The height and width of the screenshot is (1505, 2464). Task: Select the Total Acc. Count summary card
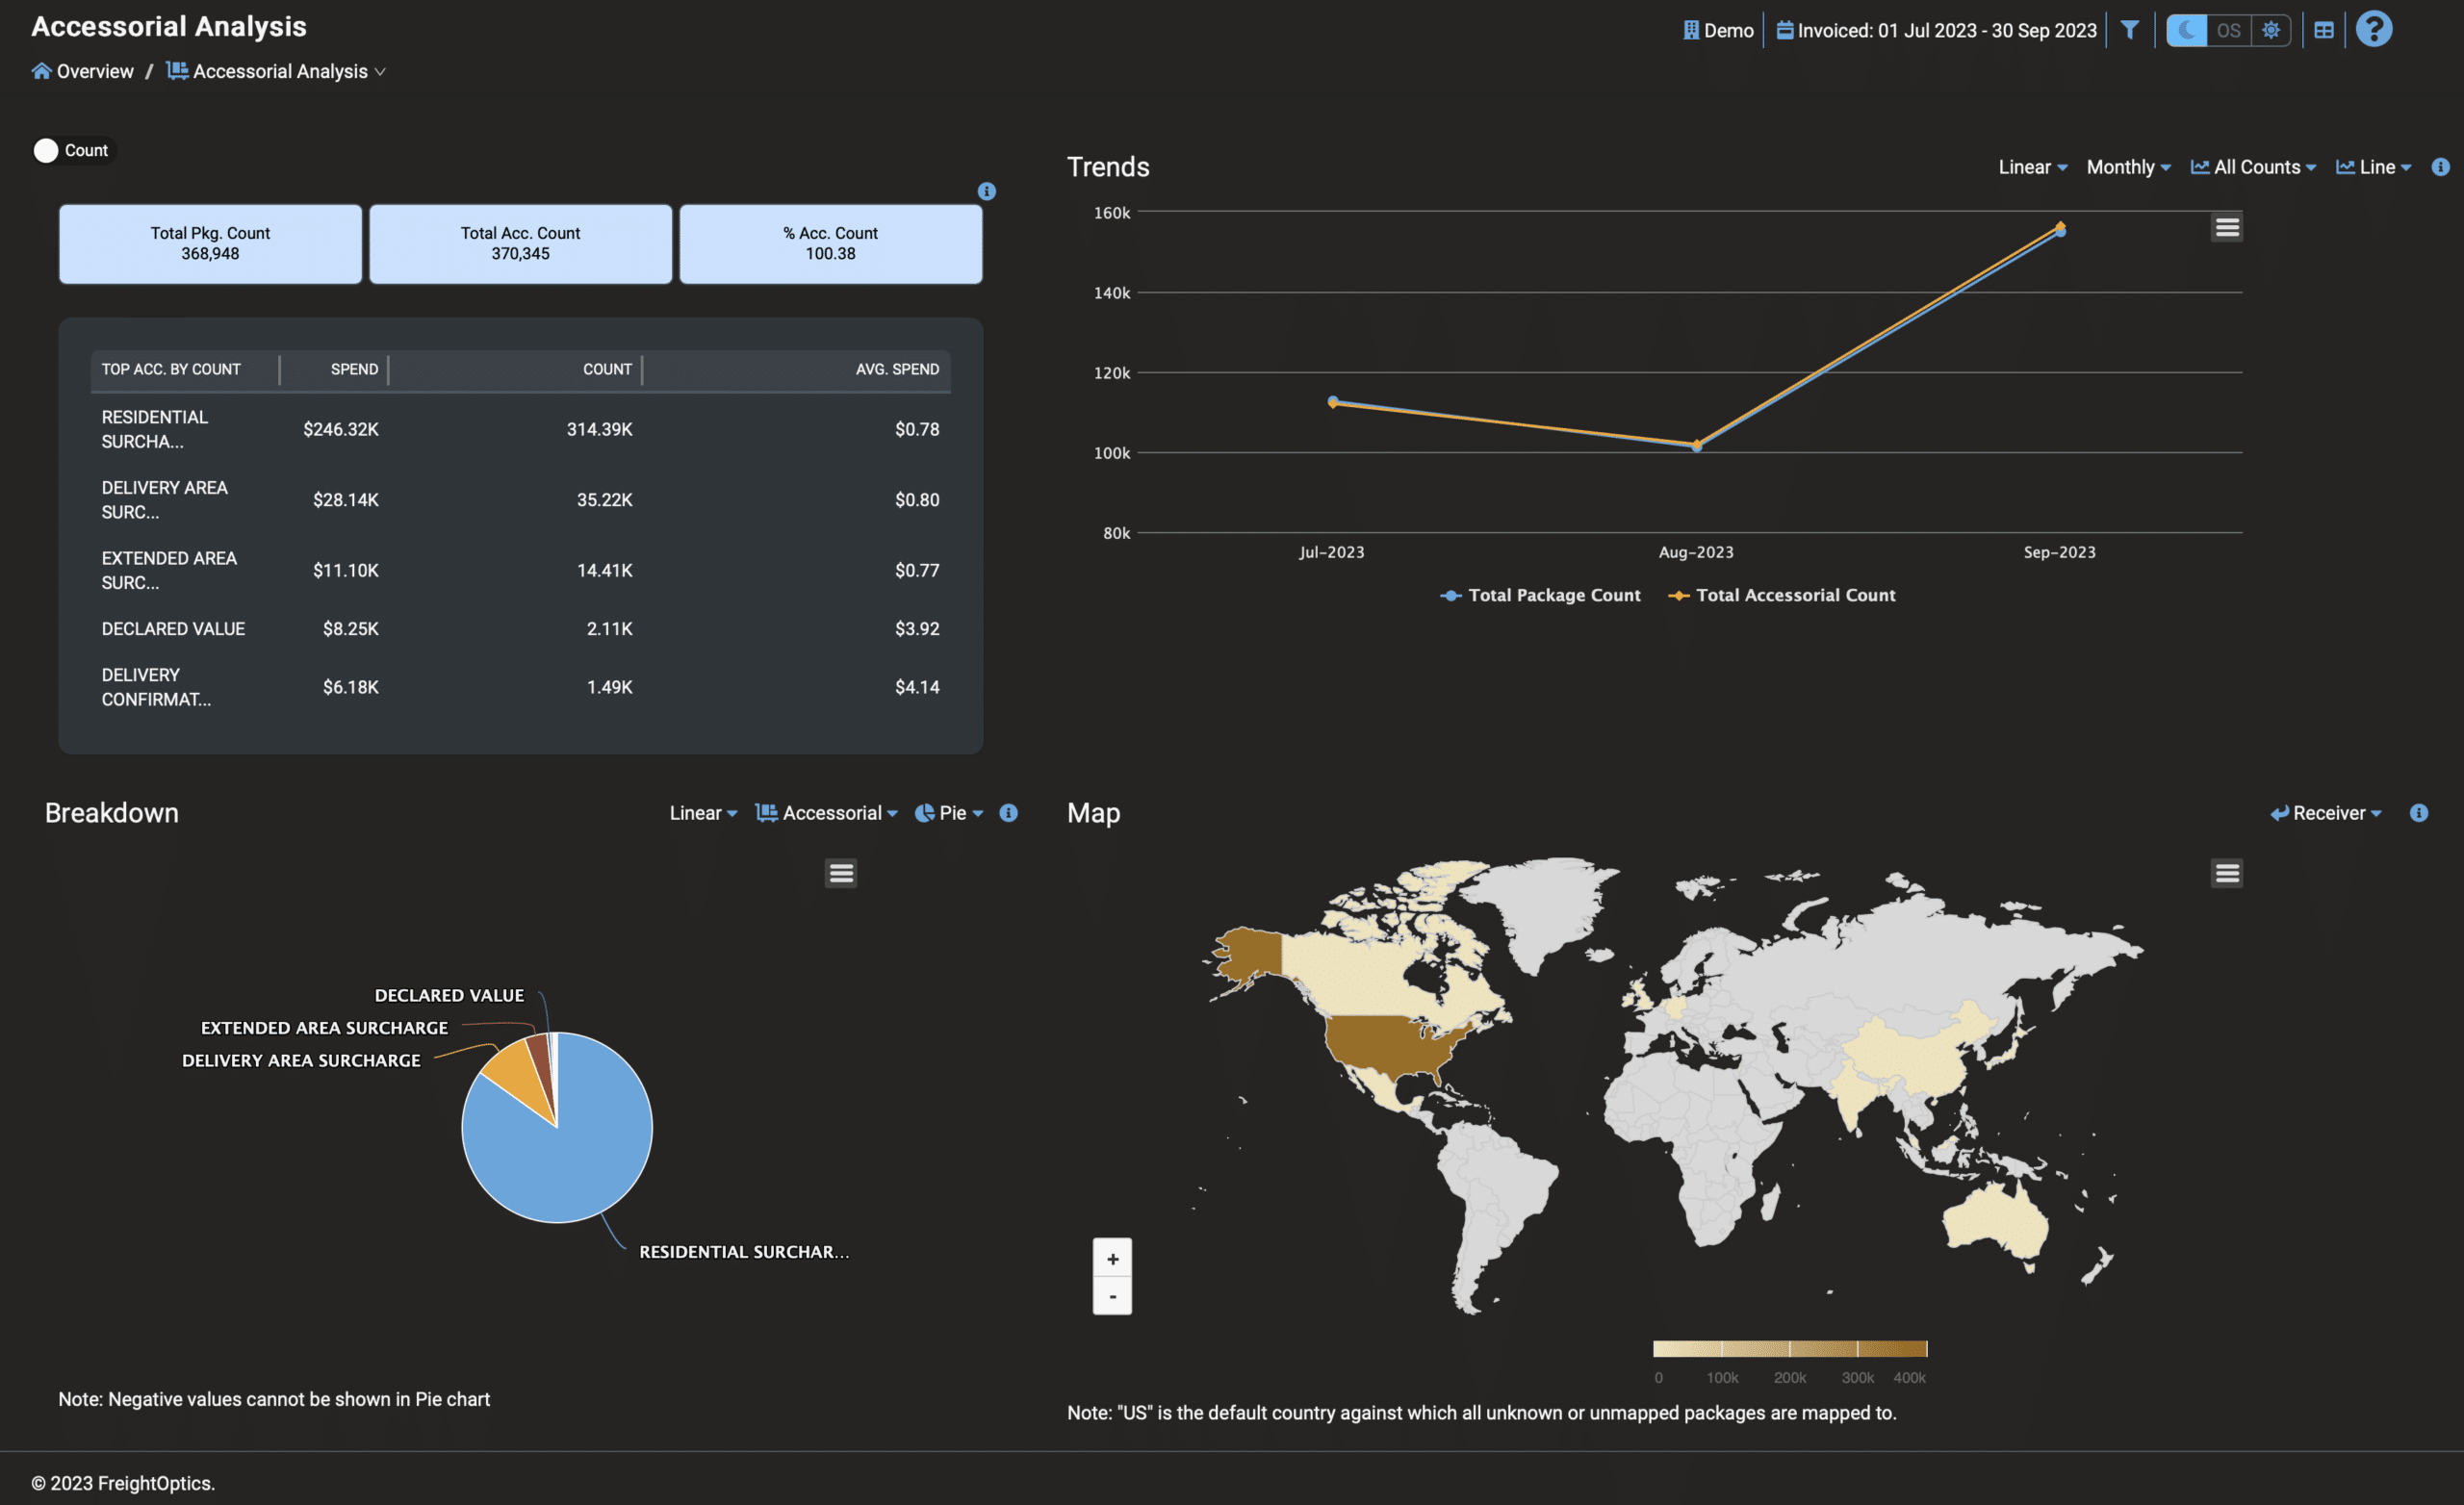(x=520, y=243)
